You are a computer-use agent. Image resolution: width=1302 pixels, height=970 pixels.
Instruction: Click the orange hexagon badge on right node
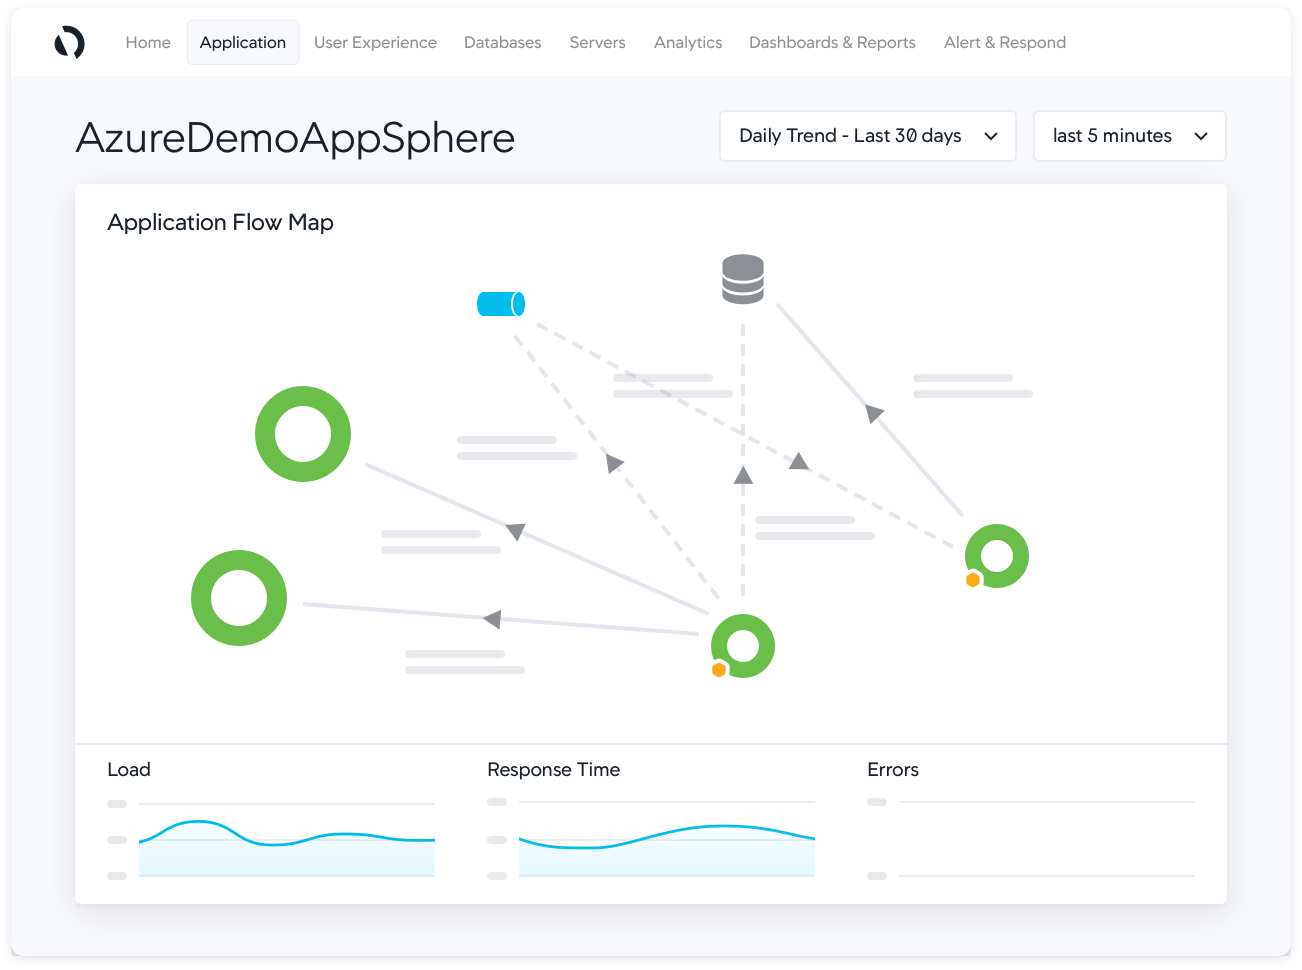tap(973, 580)
